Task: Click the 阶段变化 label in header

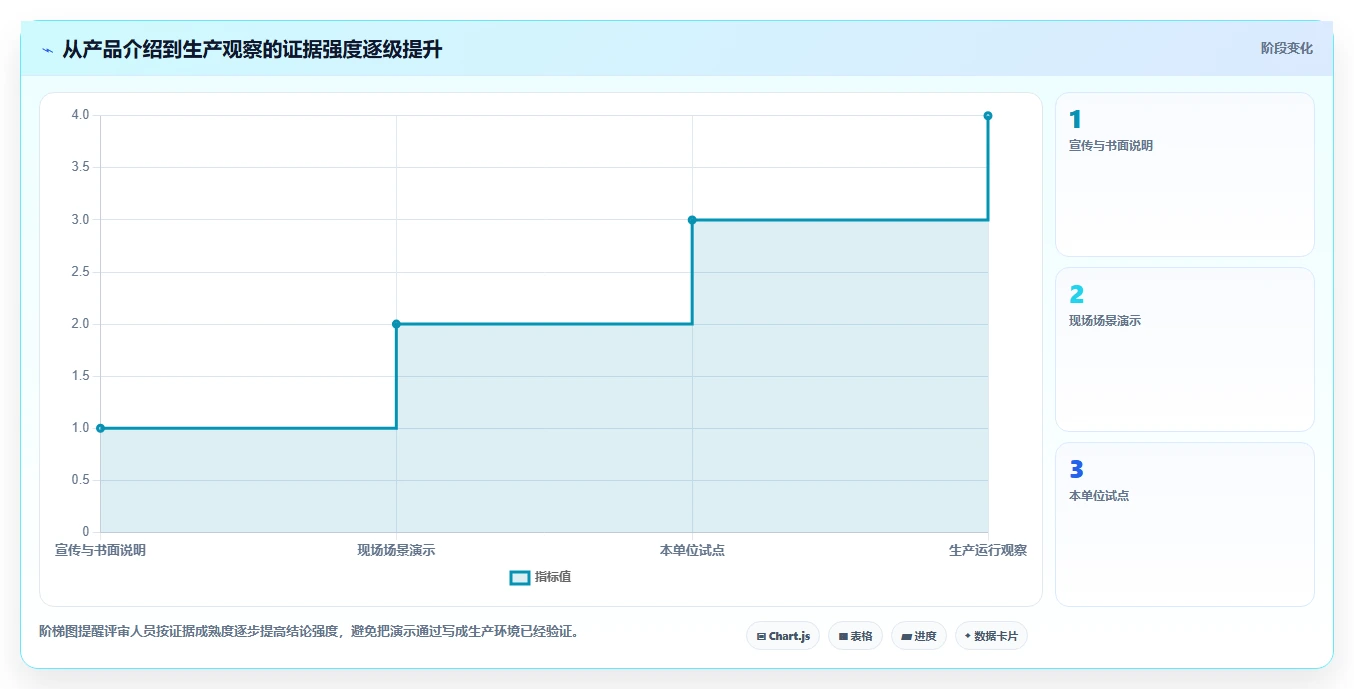Action: tap(1286, 48)
